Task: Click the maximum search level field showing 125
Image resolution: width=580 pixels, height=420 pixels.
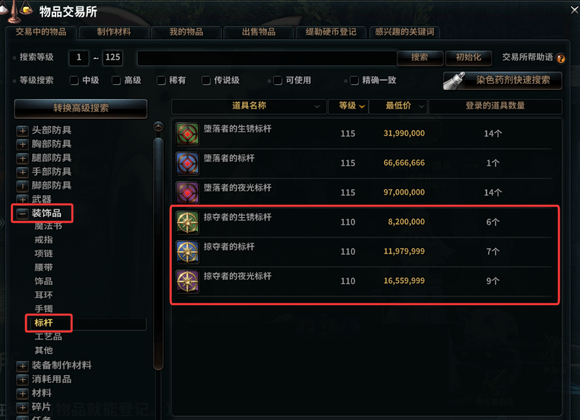Action: (x=112, y=58)
